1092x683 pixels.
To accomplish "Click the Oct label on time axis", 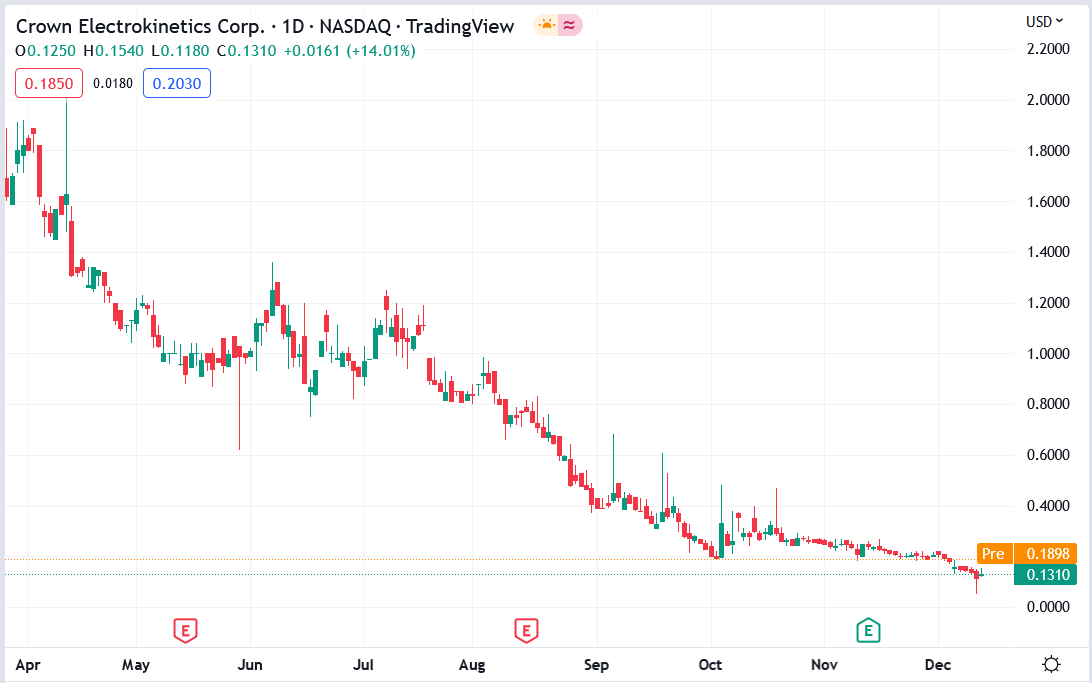I will [x=710, y=665].
